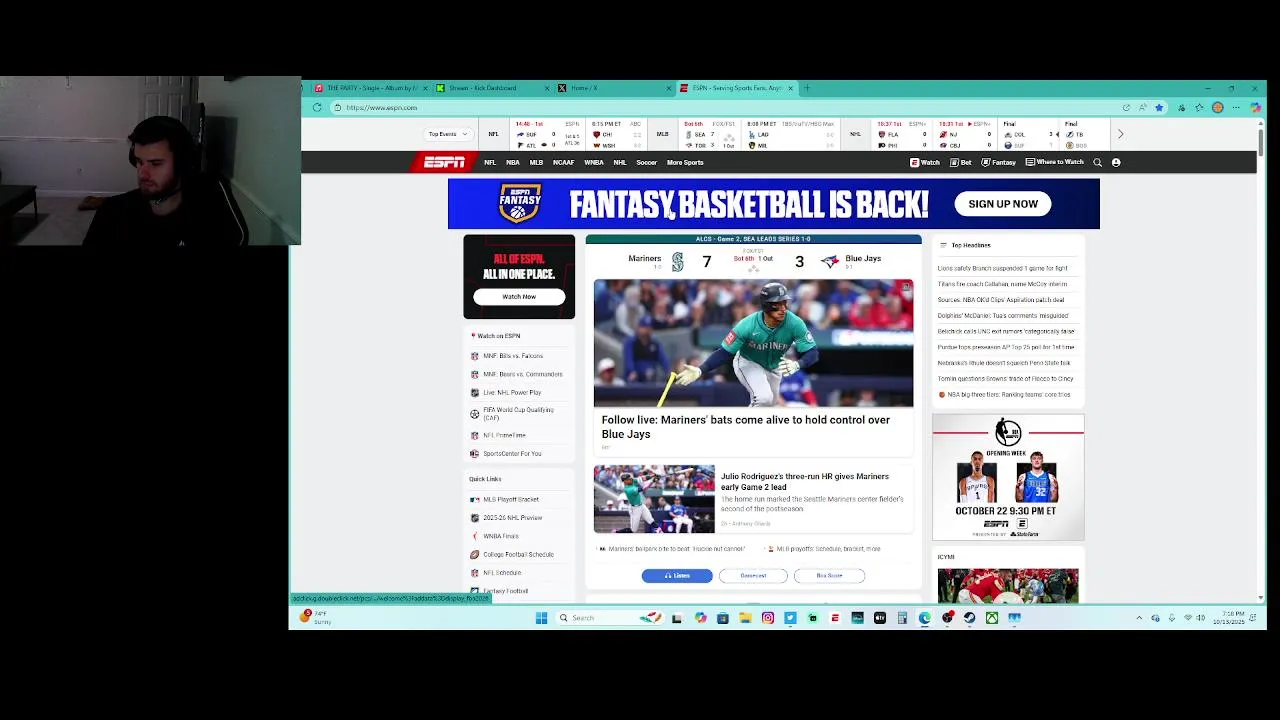Bookmark this page with the star icon
Screen dimensions: 1280x720
(1159, 107)
